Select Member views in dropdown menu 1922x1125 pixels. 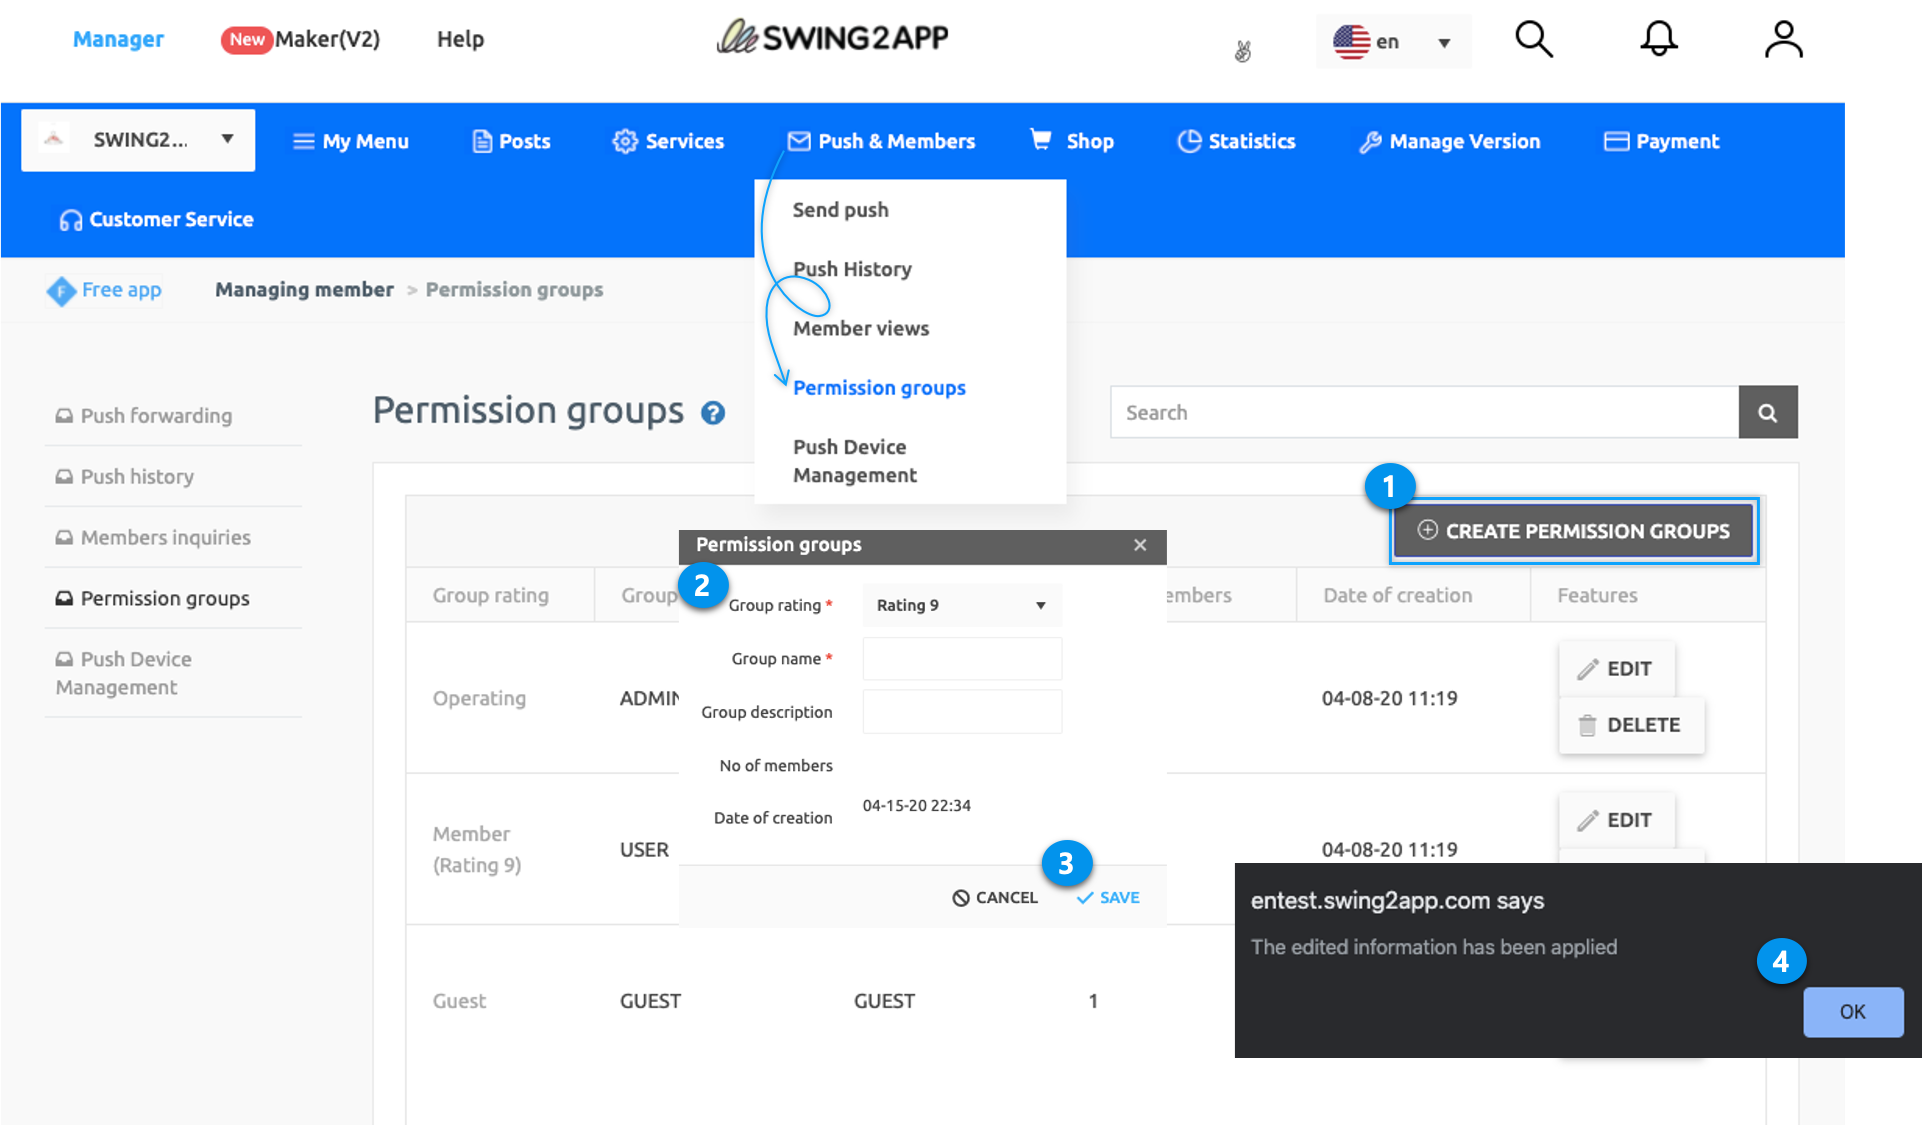(861, 328)
